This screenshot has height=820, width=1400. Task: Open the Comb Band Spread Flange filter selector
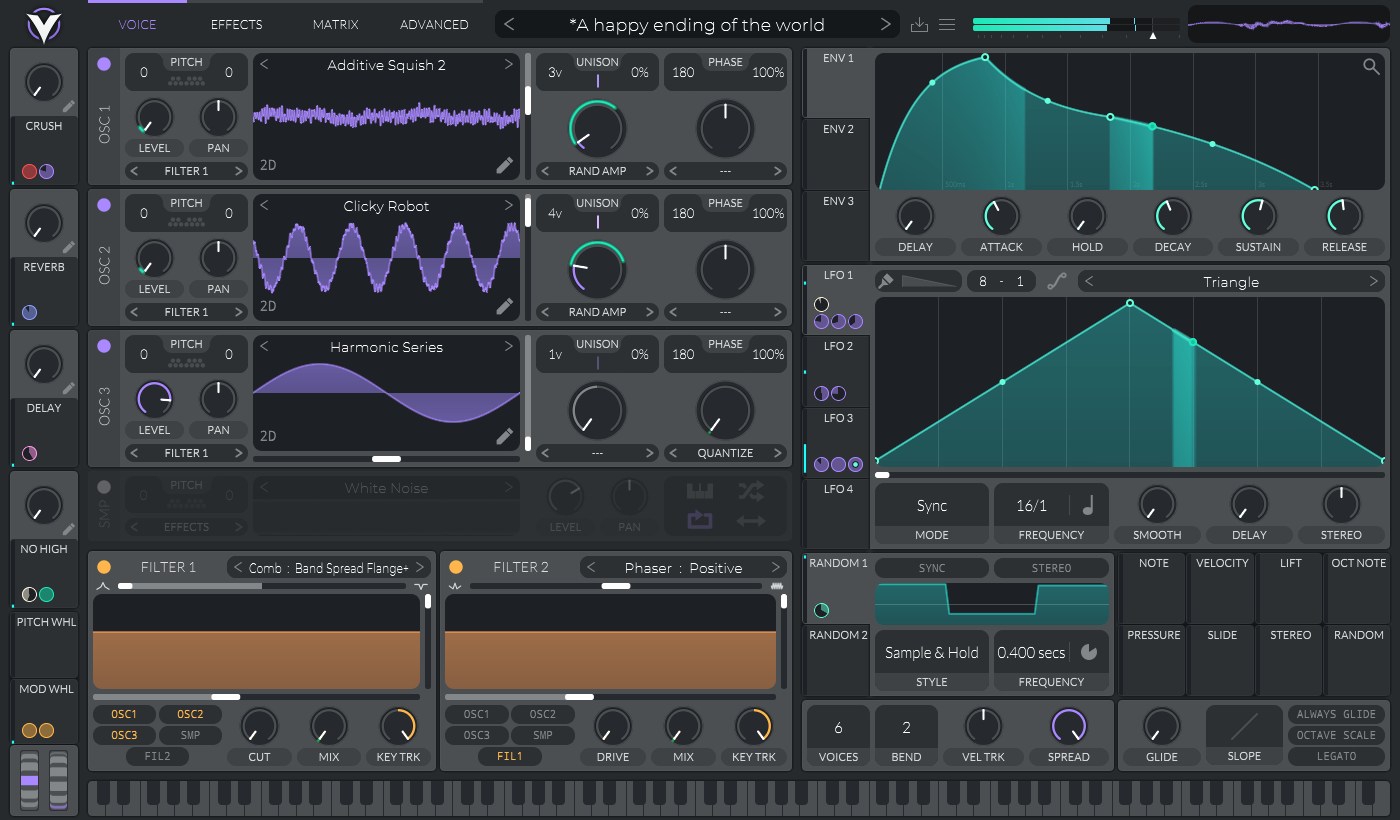[x=329, y=568]
